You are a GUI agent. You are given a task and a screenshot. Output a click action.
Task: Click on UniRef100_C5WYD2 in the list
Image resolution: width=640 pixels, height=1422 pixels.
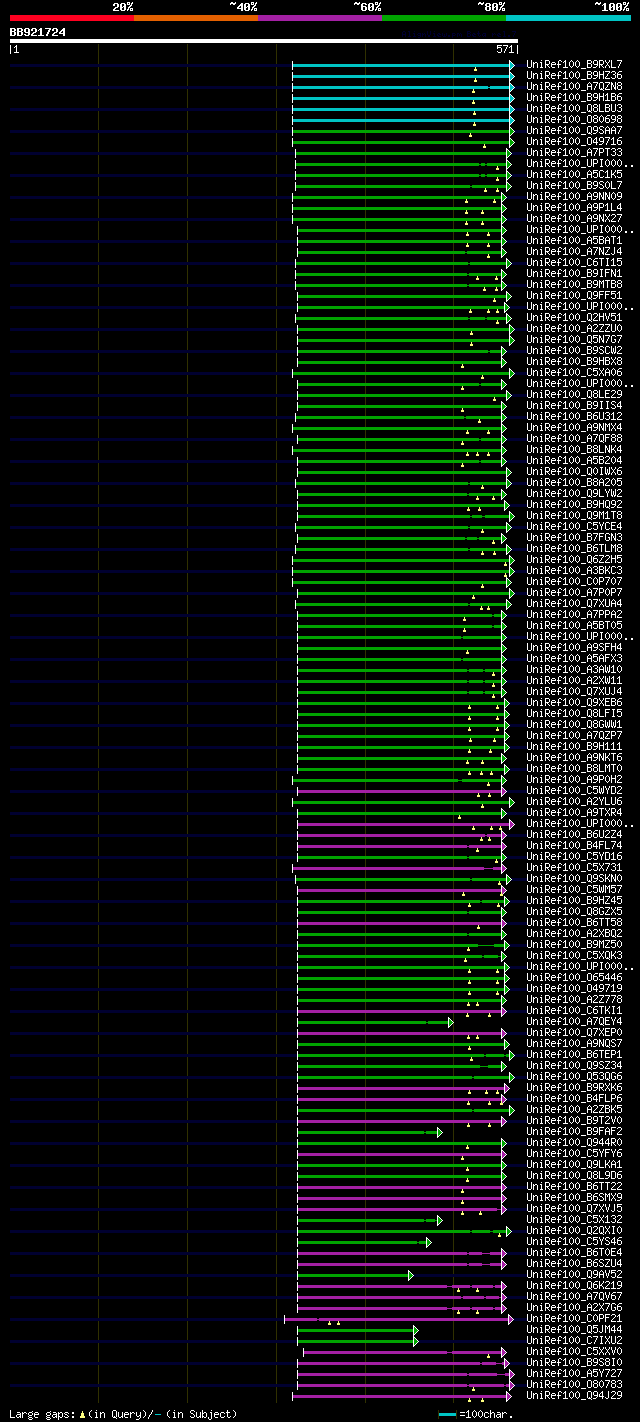[574, 790]
